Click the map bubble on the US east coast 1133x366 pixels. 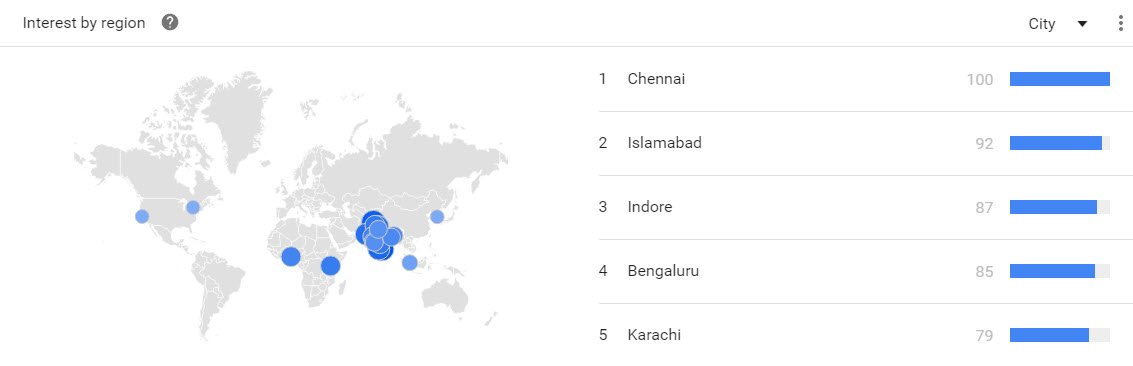click(193, 207)
